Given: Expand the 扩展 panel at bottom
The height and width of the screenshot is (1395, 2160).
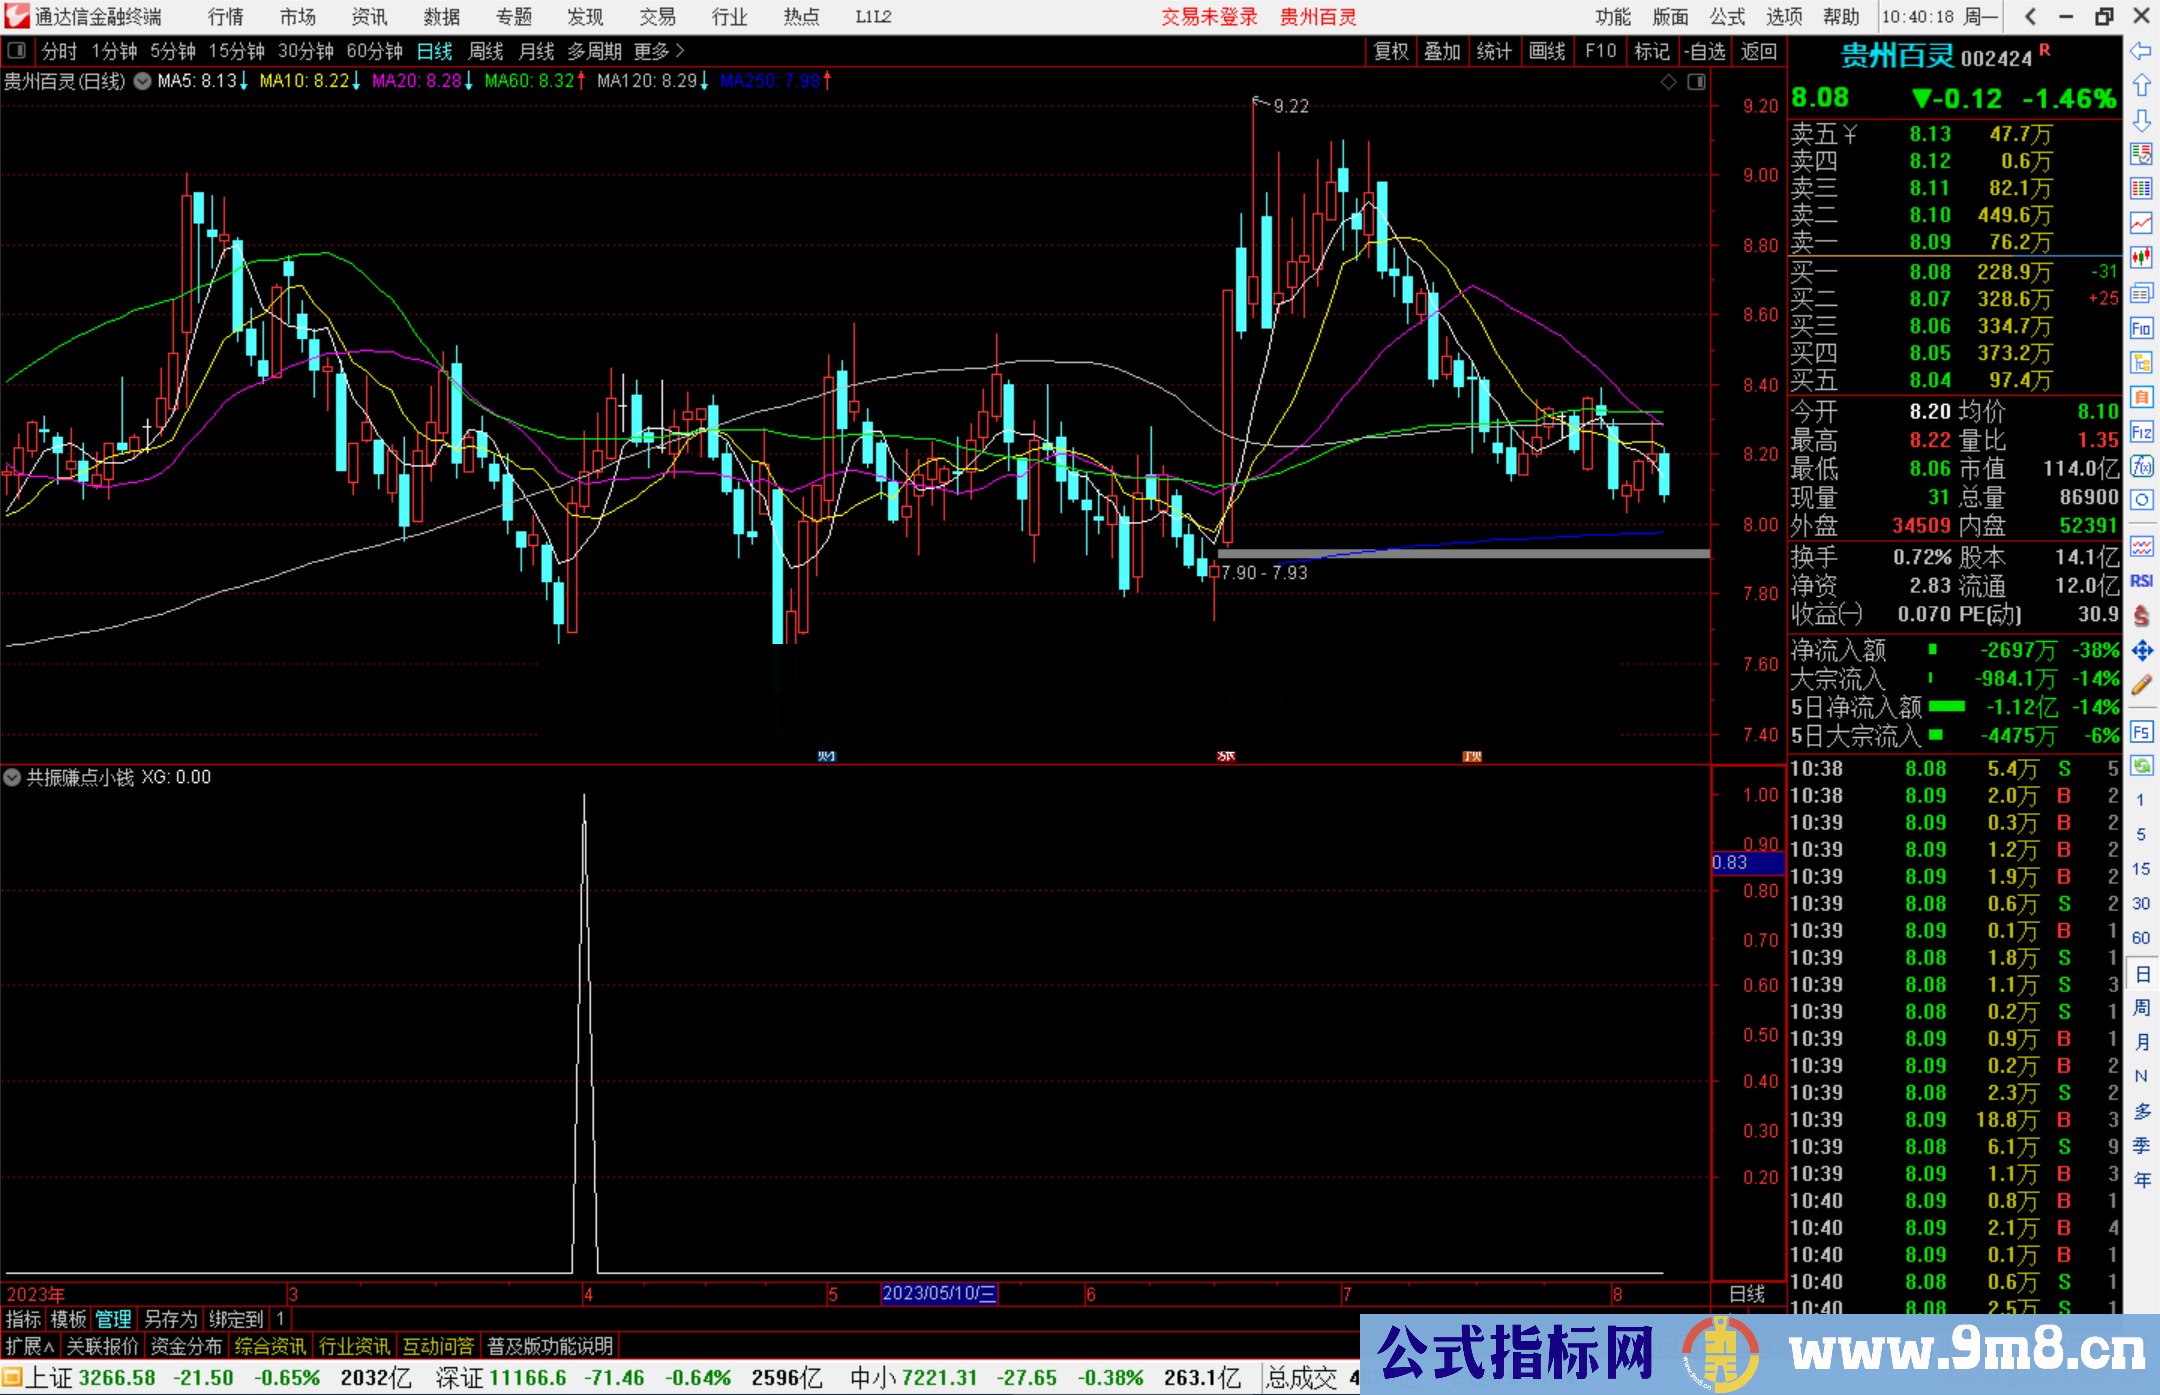Looking at the screenshot, I should 30,1346.
